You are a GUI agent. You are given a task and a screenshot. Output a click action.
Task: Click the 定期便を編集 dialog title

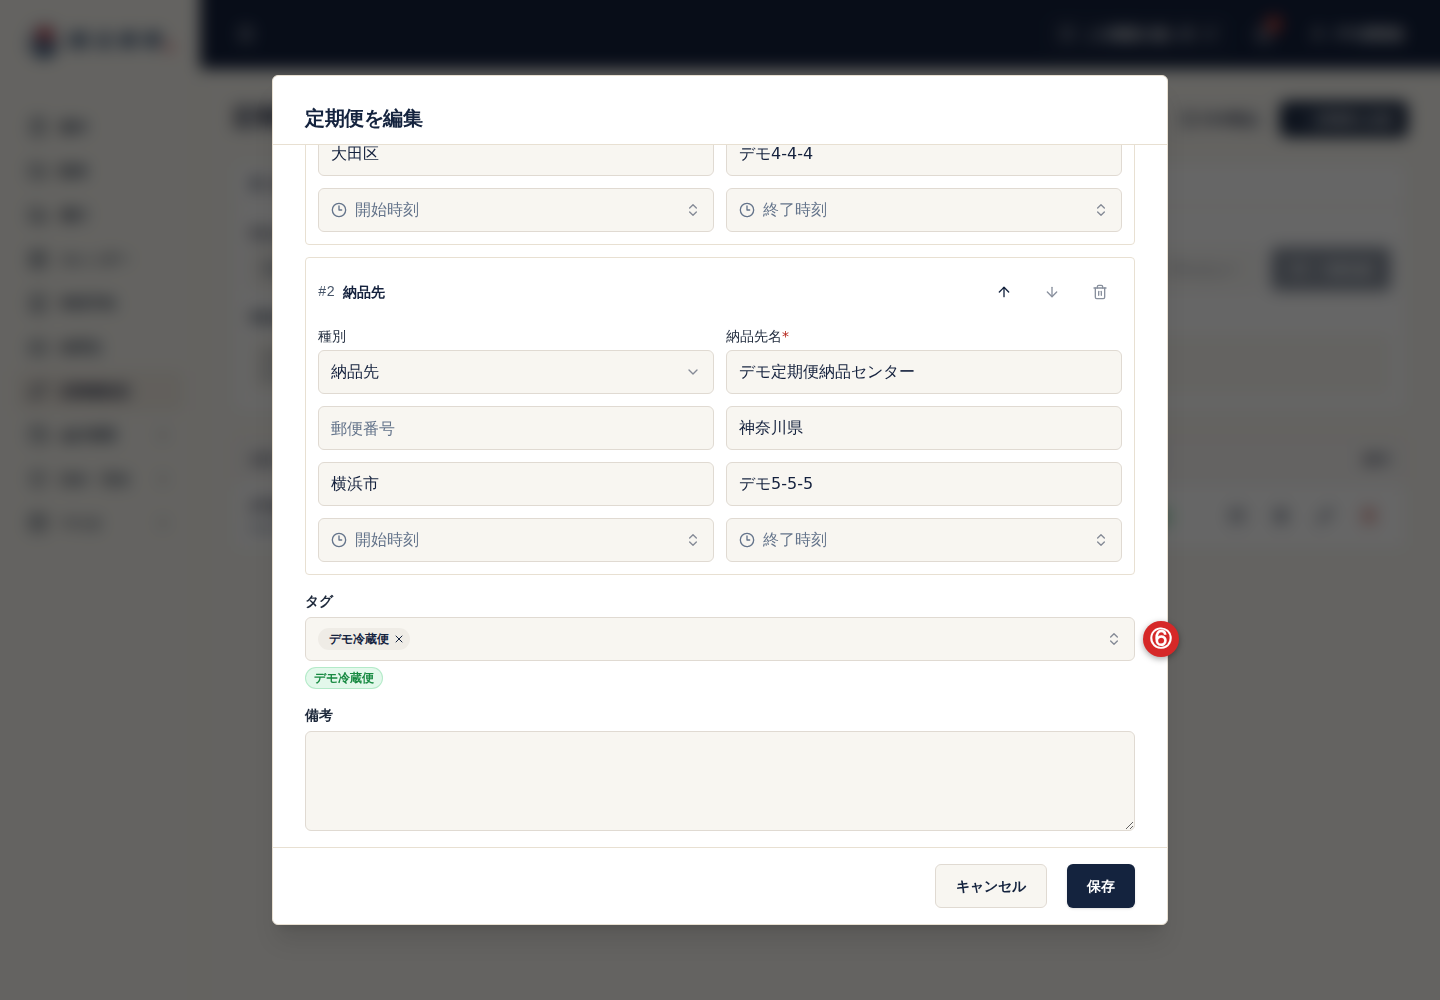coord(364,118)
